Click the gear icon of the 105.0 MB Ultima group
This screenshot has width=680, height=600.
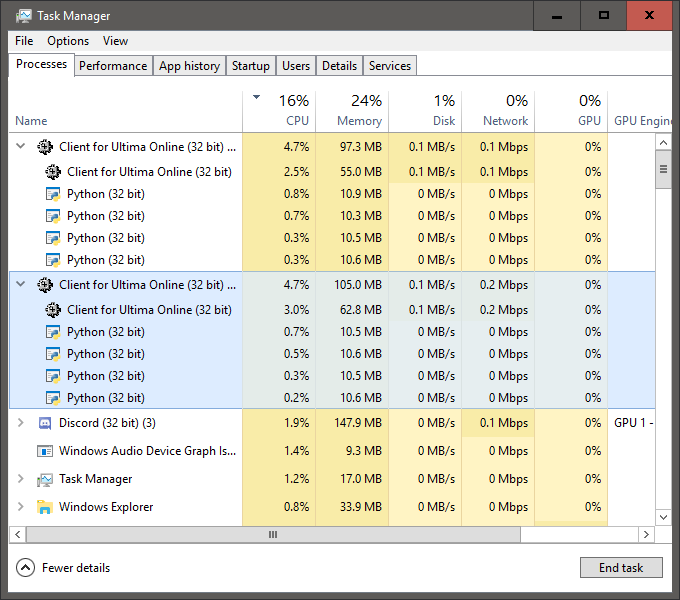tap(45, 285)
